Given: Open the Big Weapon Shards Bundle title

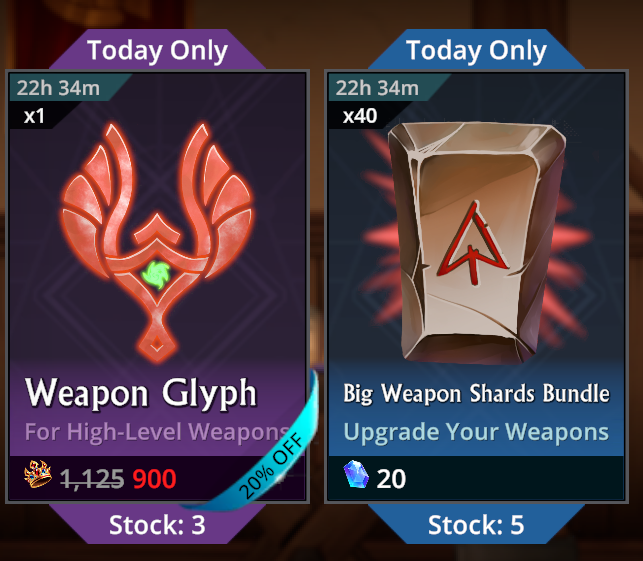Looking at the screenshot, I should 476,394.
